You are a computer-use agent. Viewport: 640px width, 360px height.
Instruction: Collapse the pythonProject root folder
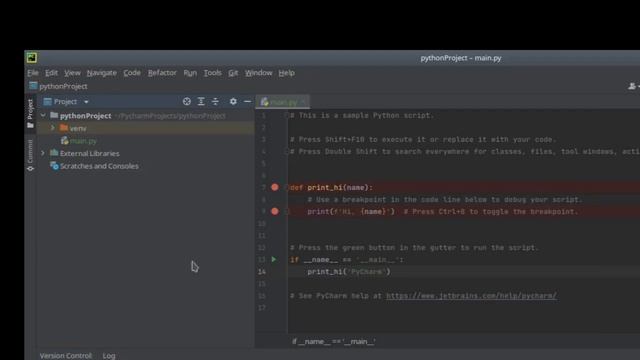click(43, 116)
